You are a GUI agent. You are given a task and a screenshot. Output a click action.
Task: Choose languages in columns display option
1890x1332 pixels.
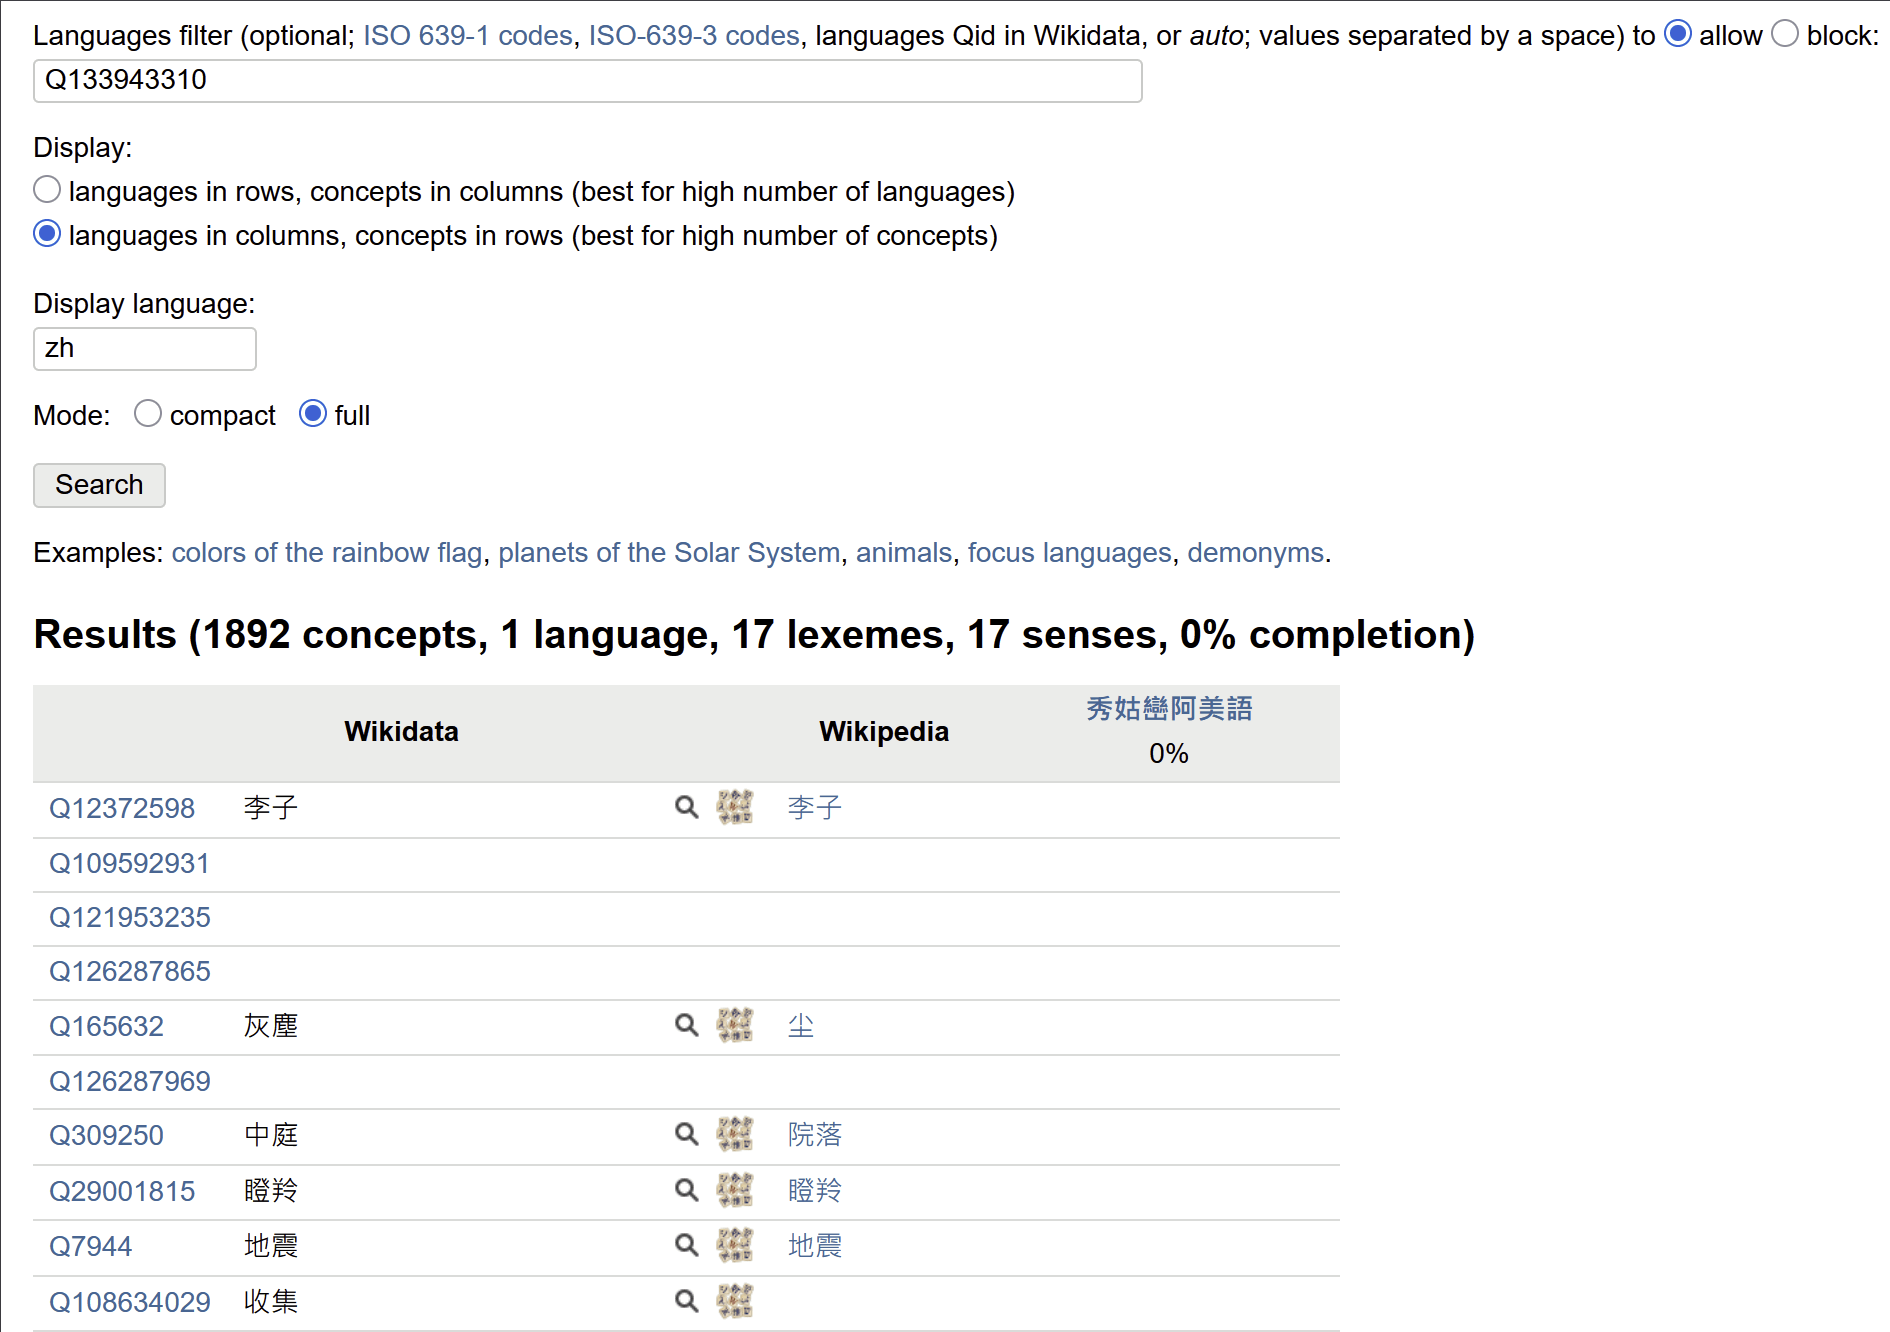point(47,234)
